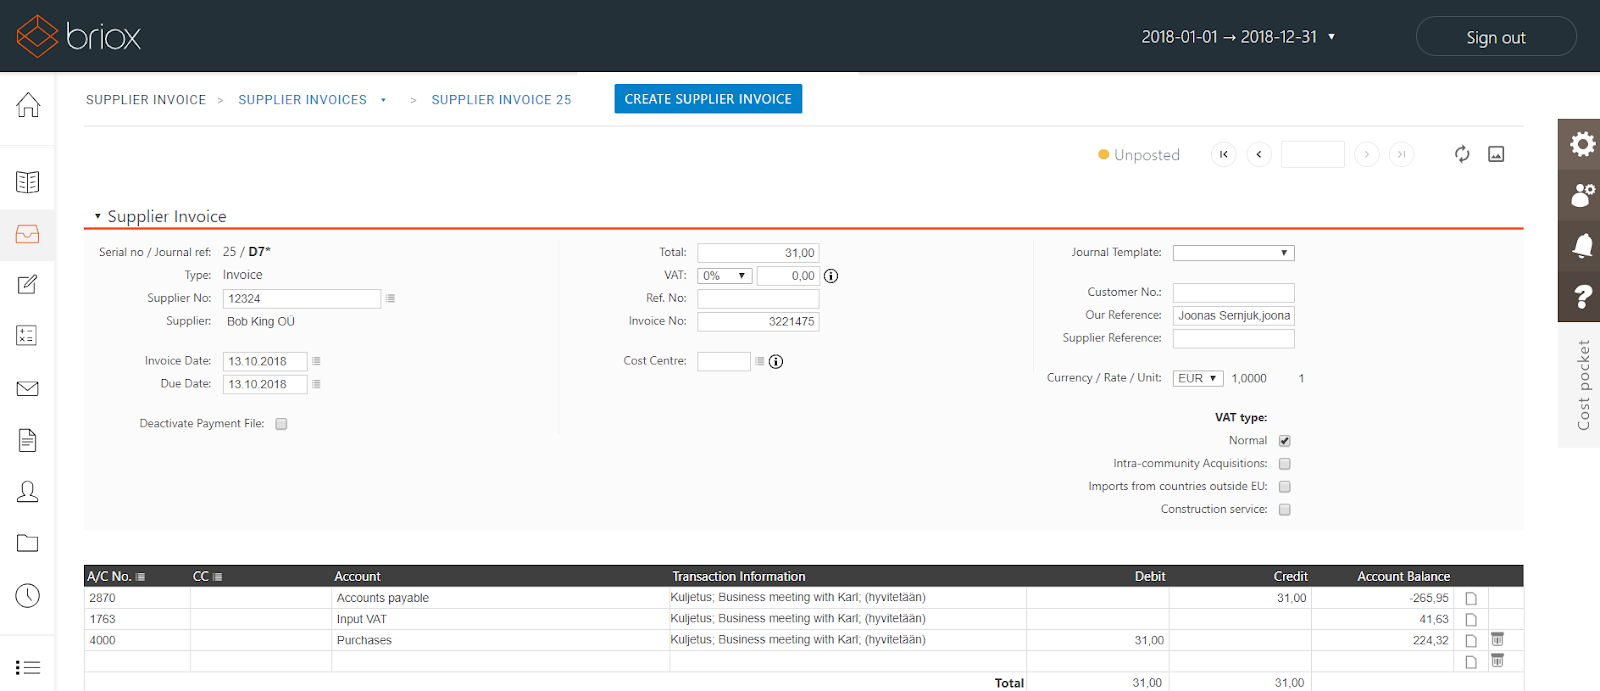Open the supplier inbox tray icon in sidebar
Screen dimensions: 1600x691
[x=28, y=234]
